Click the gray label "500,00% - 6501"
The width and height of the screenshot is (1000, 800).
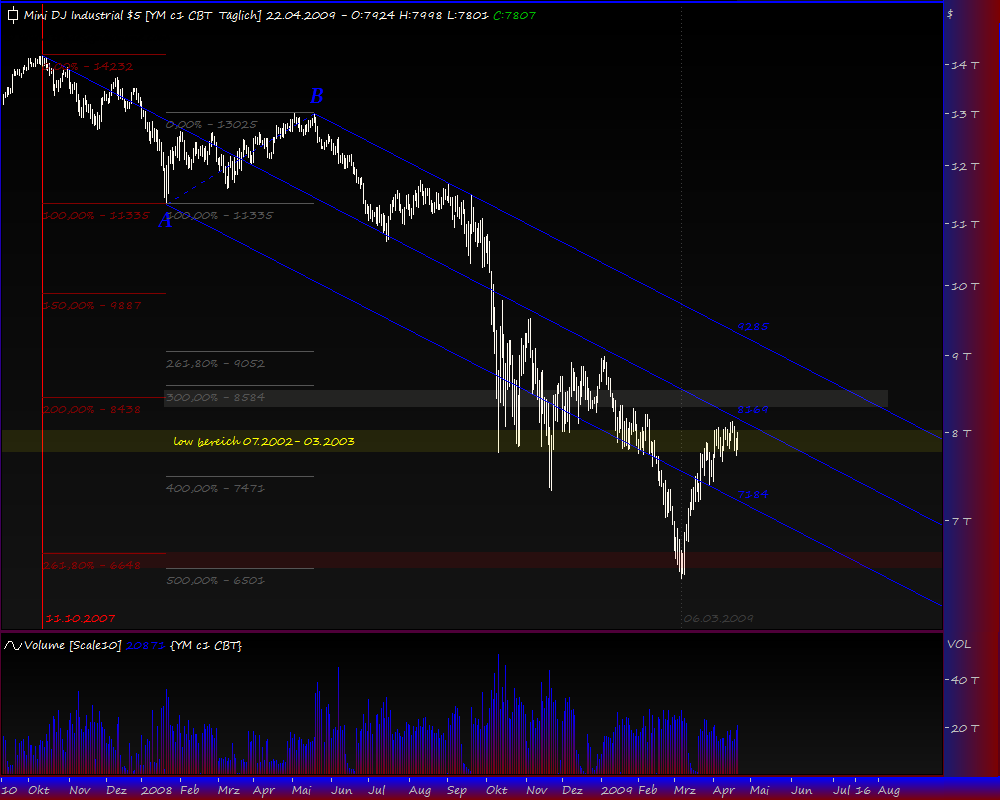216,581
